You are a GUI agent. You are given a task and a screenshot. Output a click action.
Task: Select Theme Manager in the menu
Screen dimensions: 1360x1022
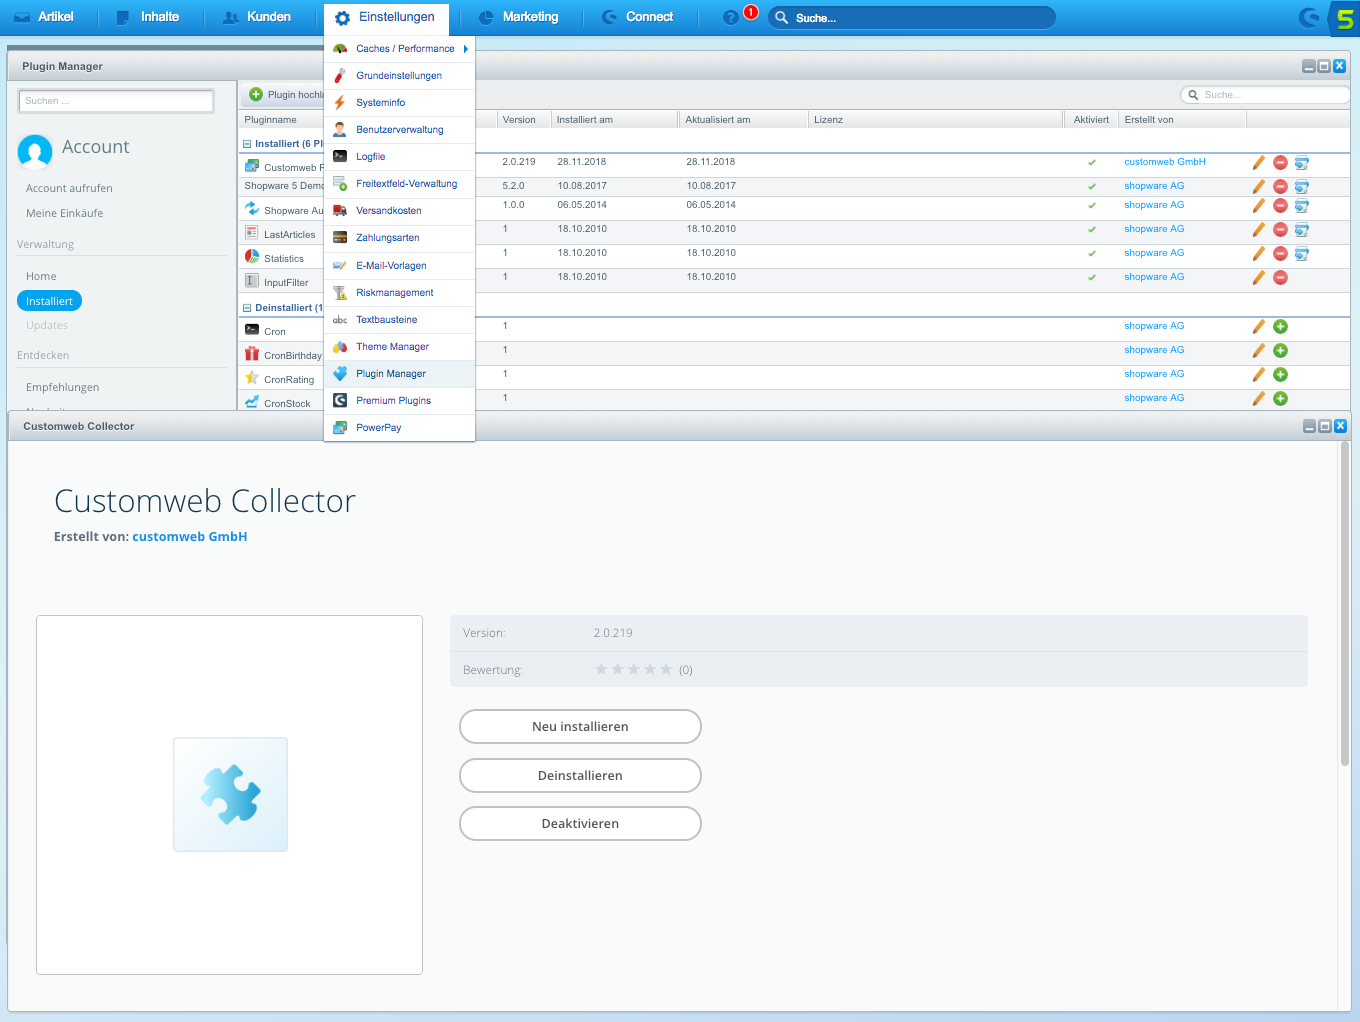click(x=399, y=347)
